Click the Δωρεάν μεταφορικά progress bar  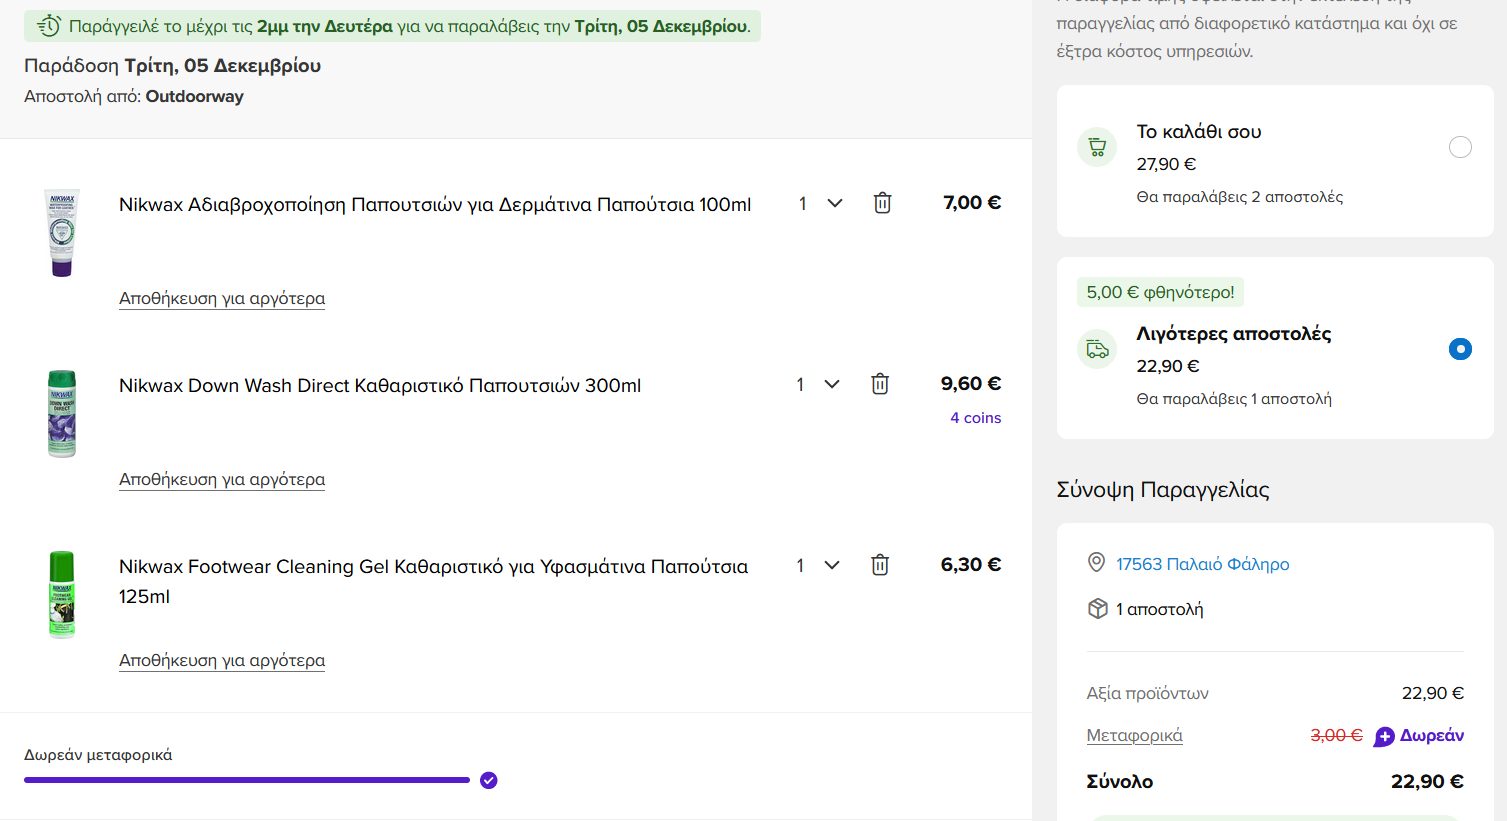coord(247,780)
